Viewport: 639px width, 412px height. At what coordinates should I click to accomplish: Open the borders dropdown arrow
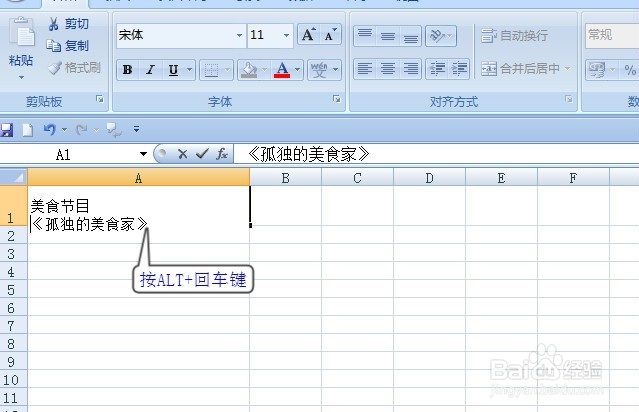pyautogui.click(x=227, y=70)
